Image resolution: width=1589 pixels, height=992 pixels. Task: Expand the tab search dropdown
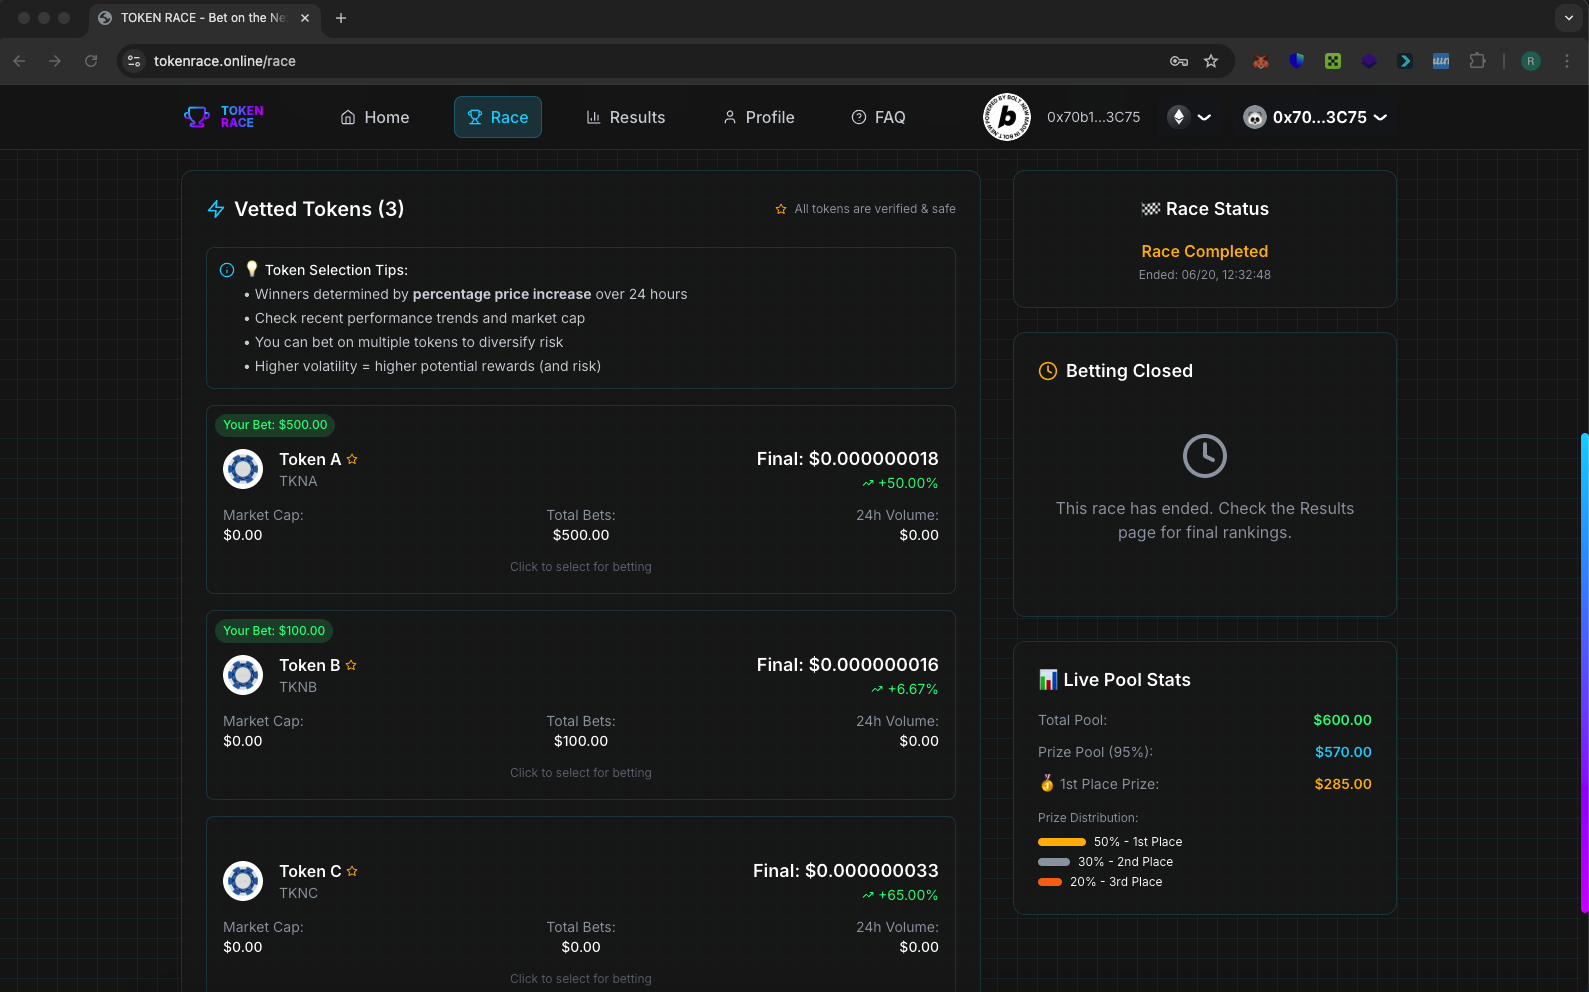pyautogui.click(x=1568, y=18)
